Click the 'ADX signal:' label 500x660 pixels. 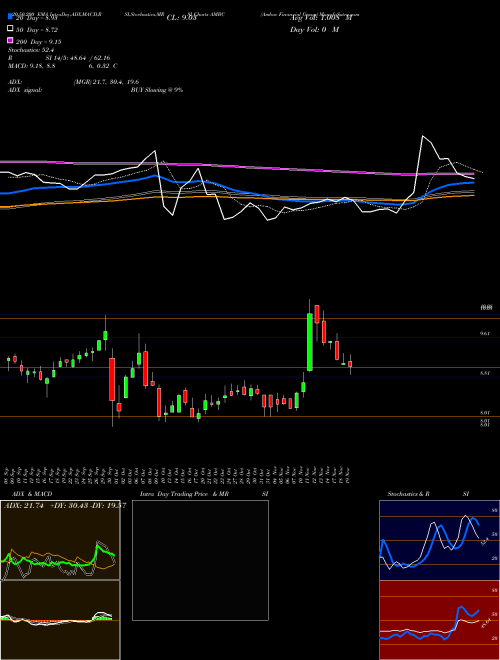click(x=25, y=90)
